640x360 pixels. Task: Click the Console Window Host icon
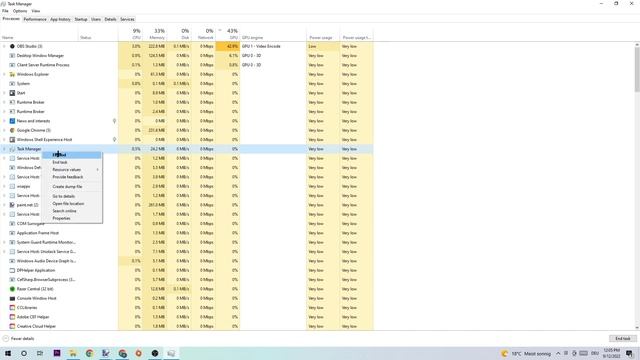12,298
